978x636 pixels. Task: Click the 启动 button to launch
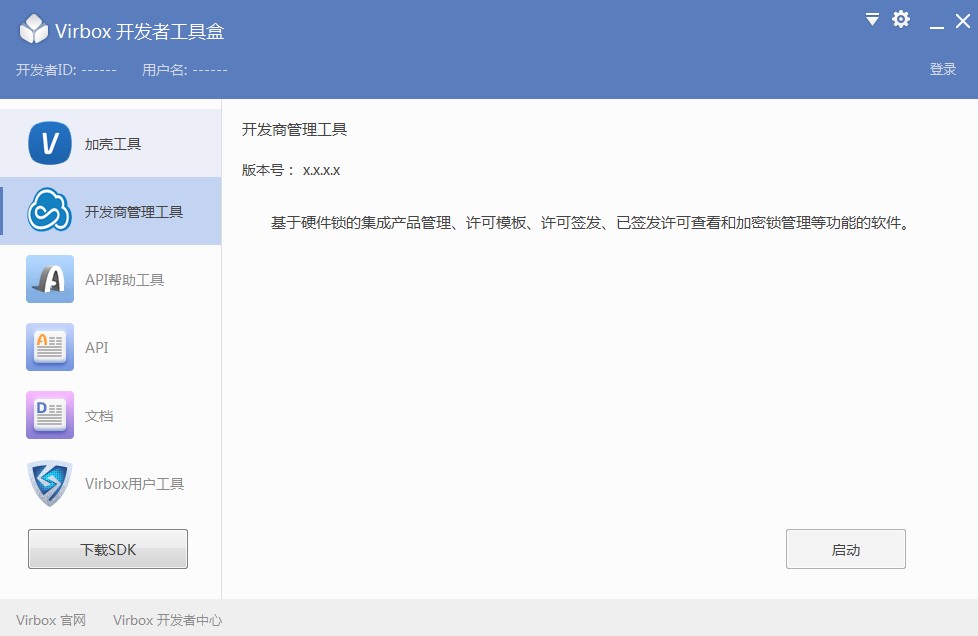pos(845,549)
